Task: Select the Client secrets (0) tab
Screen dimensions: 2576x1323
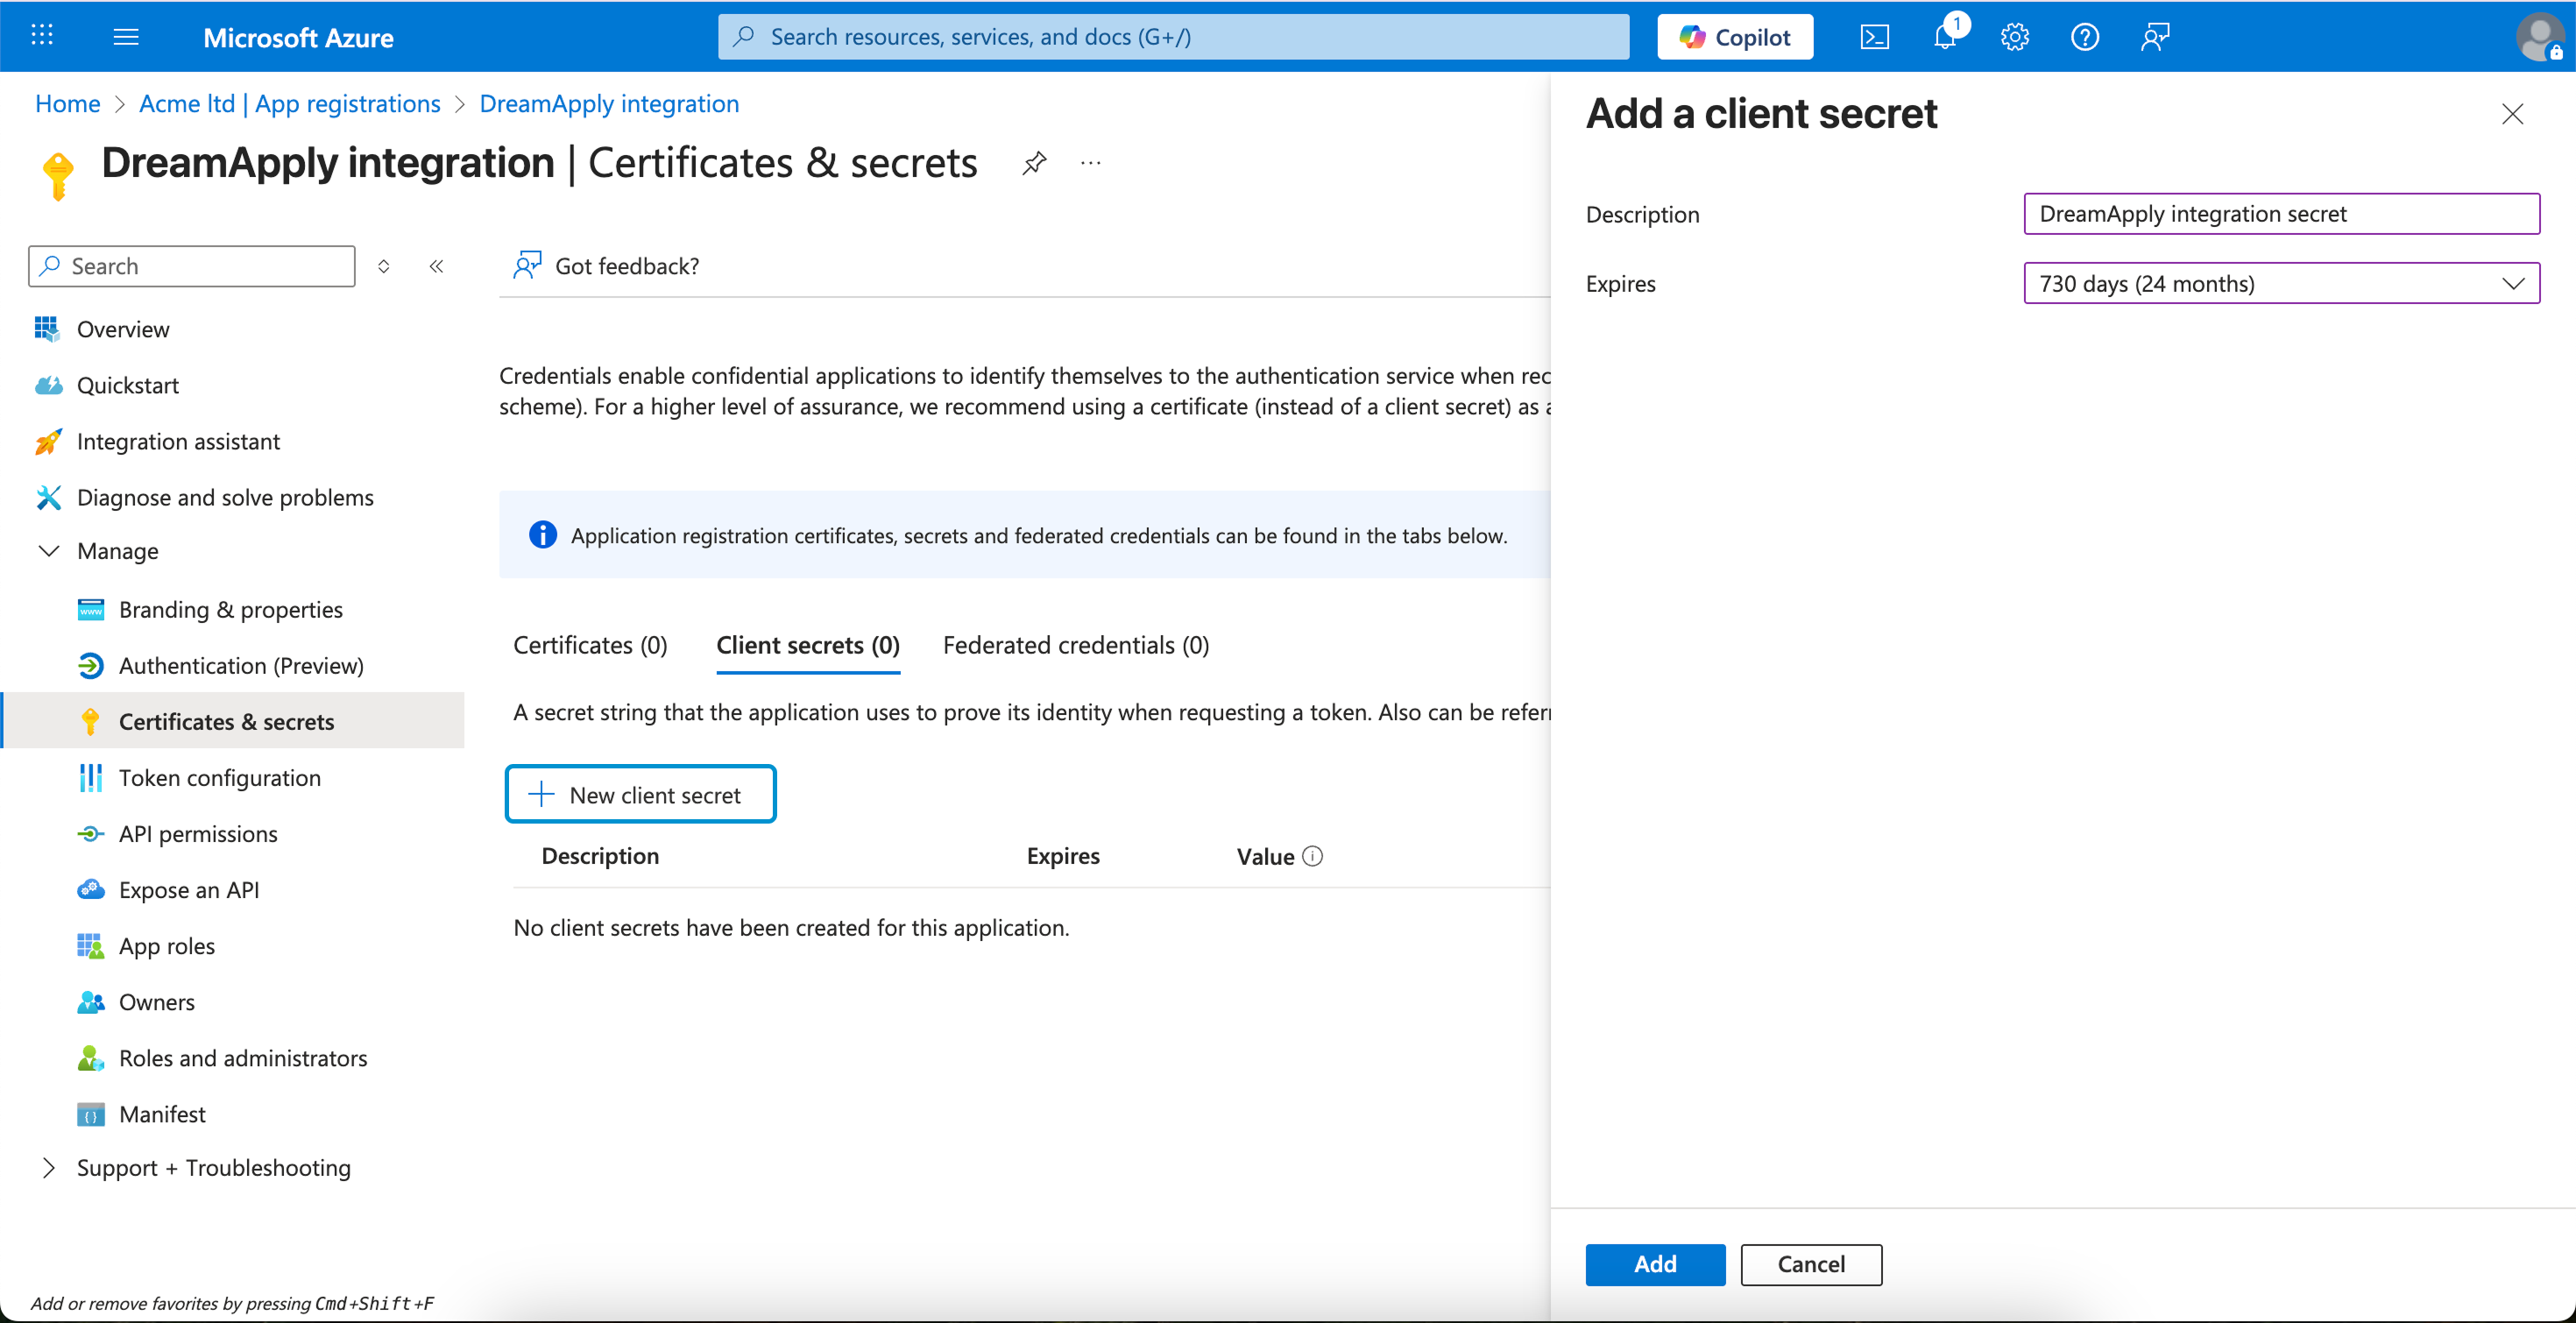Action: pos(808,645)
